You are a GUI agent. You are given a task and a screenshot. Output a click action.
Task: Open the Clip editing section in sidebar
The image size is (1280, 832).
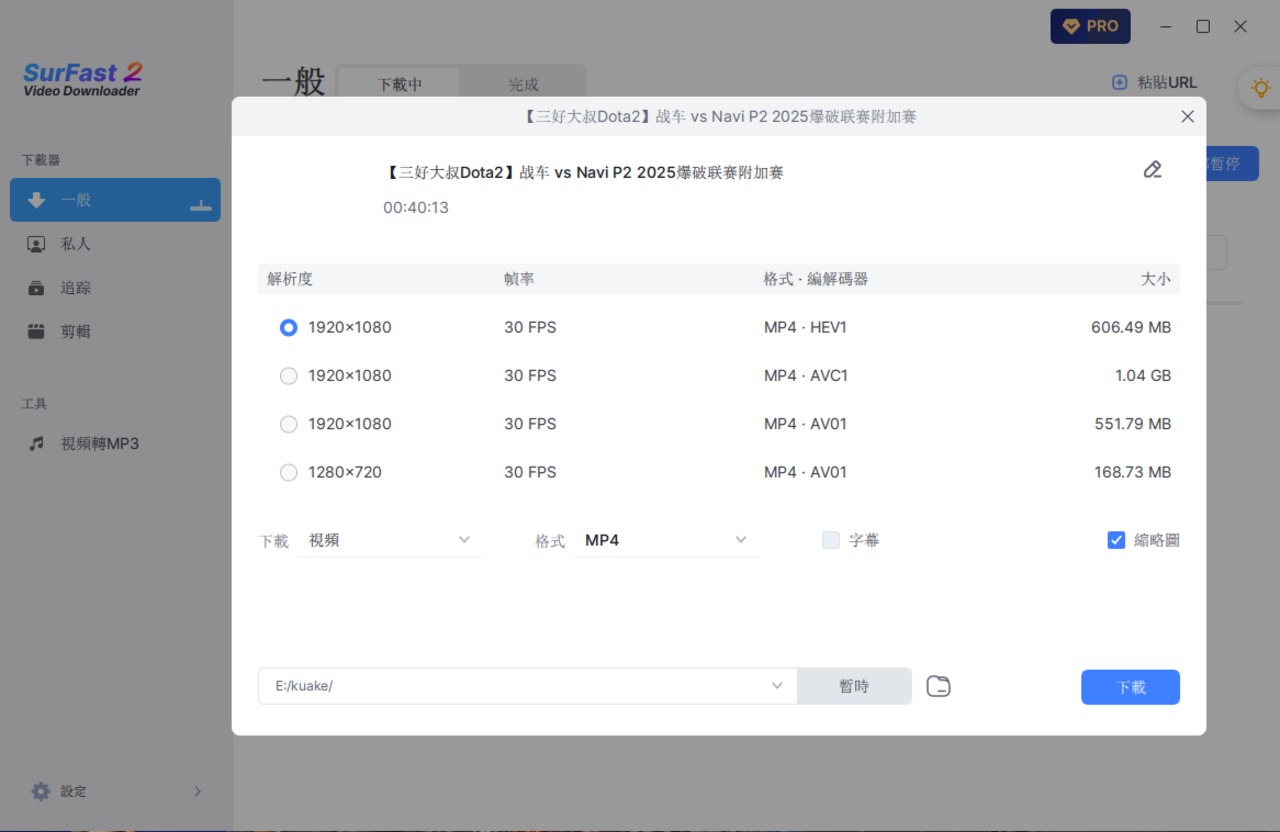coord(75,332)
